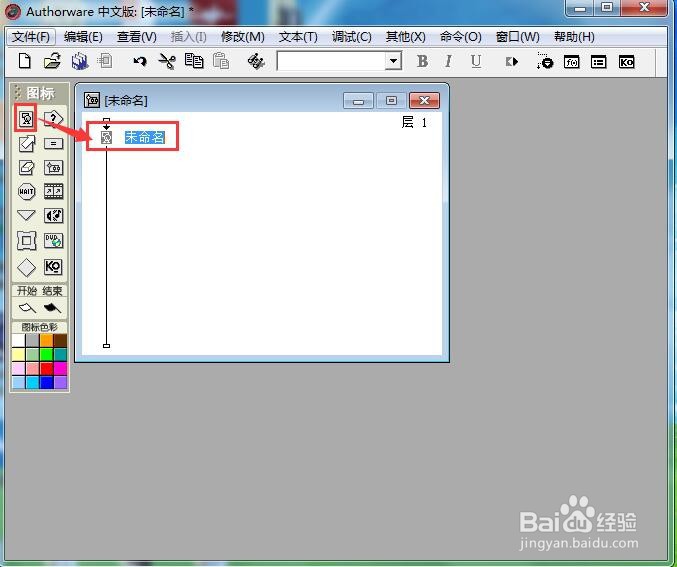This screenshot has width=677, height=567.
Task: Pick the magenta icon color swatch
Action: point(60,368)
